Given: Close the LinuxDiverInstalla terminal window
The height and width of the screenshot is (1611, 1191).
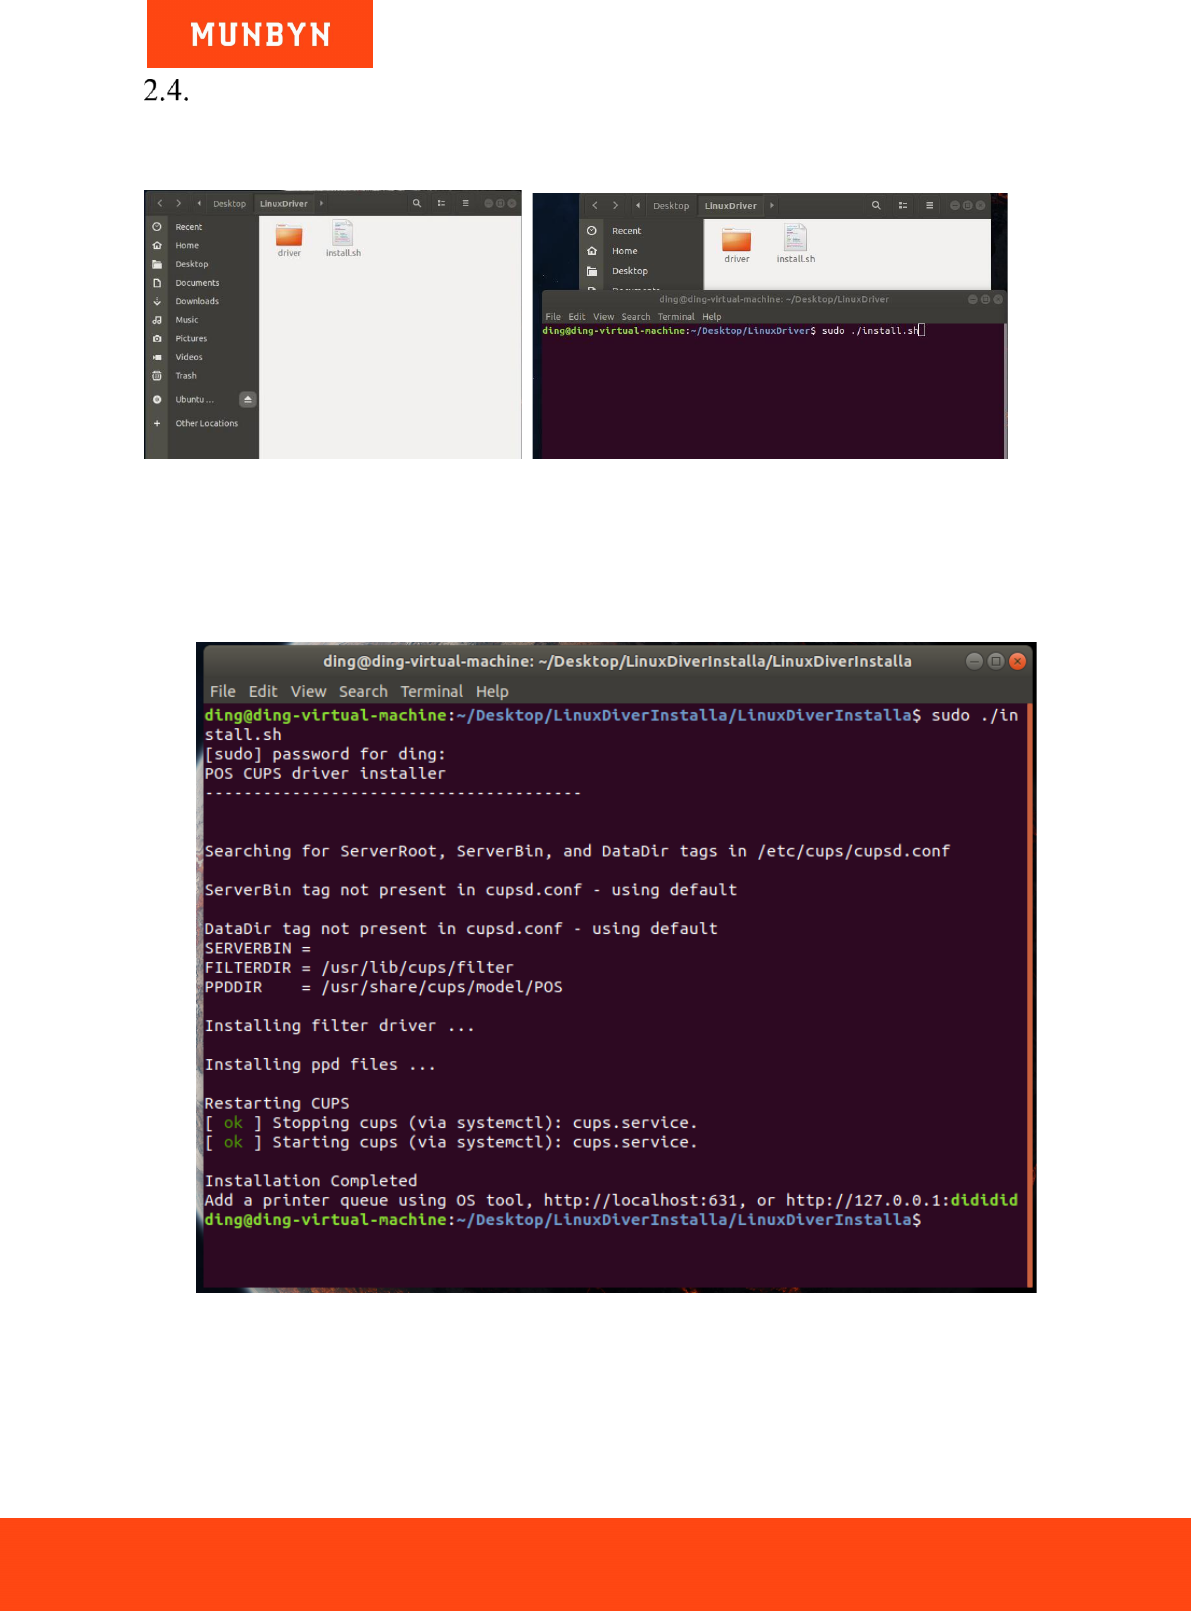Looking at the screenshot, I should point(1017,661).
